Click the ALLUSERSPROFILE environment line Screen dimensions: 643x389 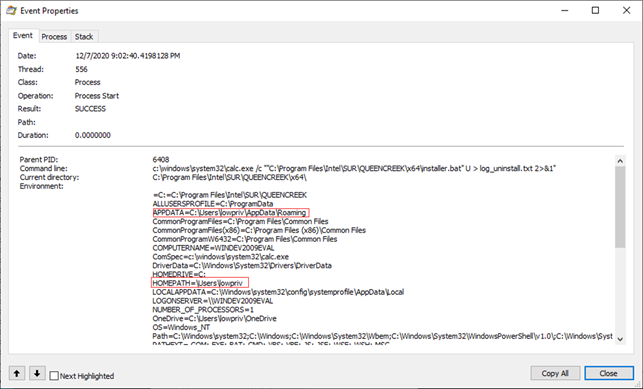click(213, 204)
